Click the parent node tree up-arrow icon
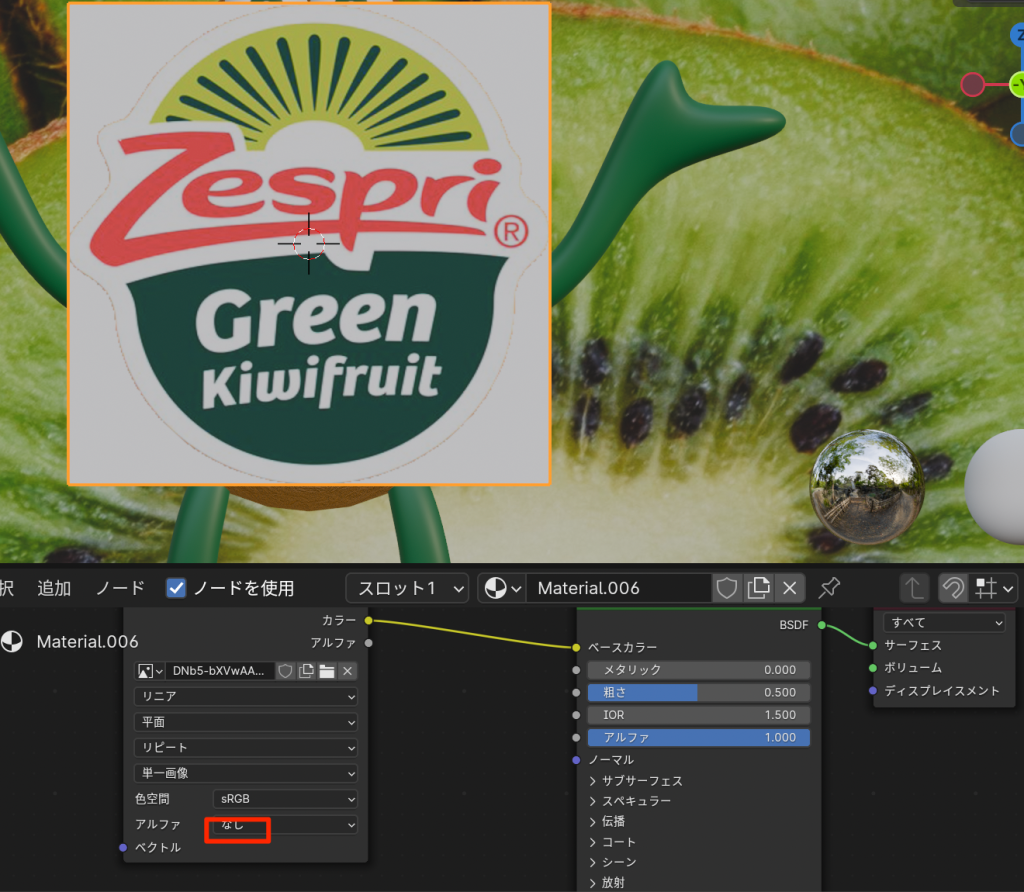The height and width of the screenshot is (892, 1024). click(x=913, y=588)
